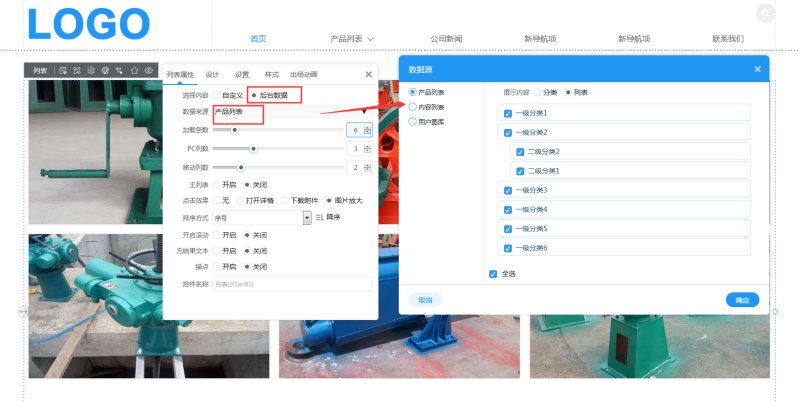Viewport: 800px width, 401px height.
Task: Uncheck the 一级分类1 checkbox
Action: 508,113
